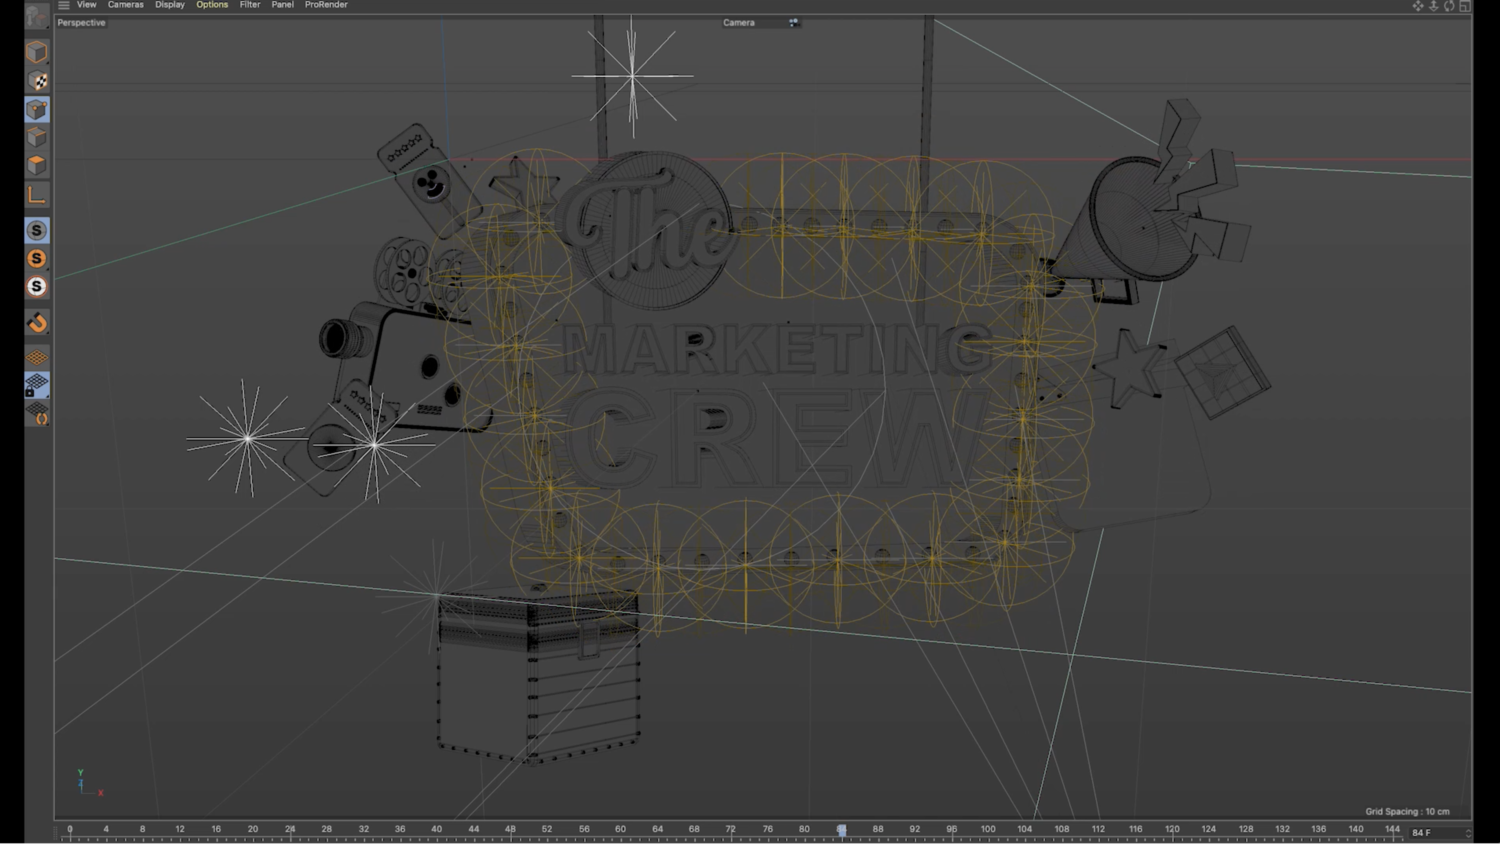This screenshot has width=1500, height=844.
Task: Switch to Edges mode
Action: point(37,137)
